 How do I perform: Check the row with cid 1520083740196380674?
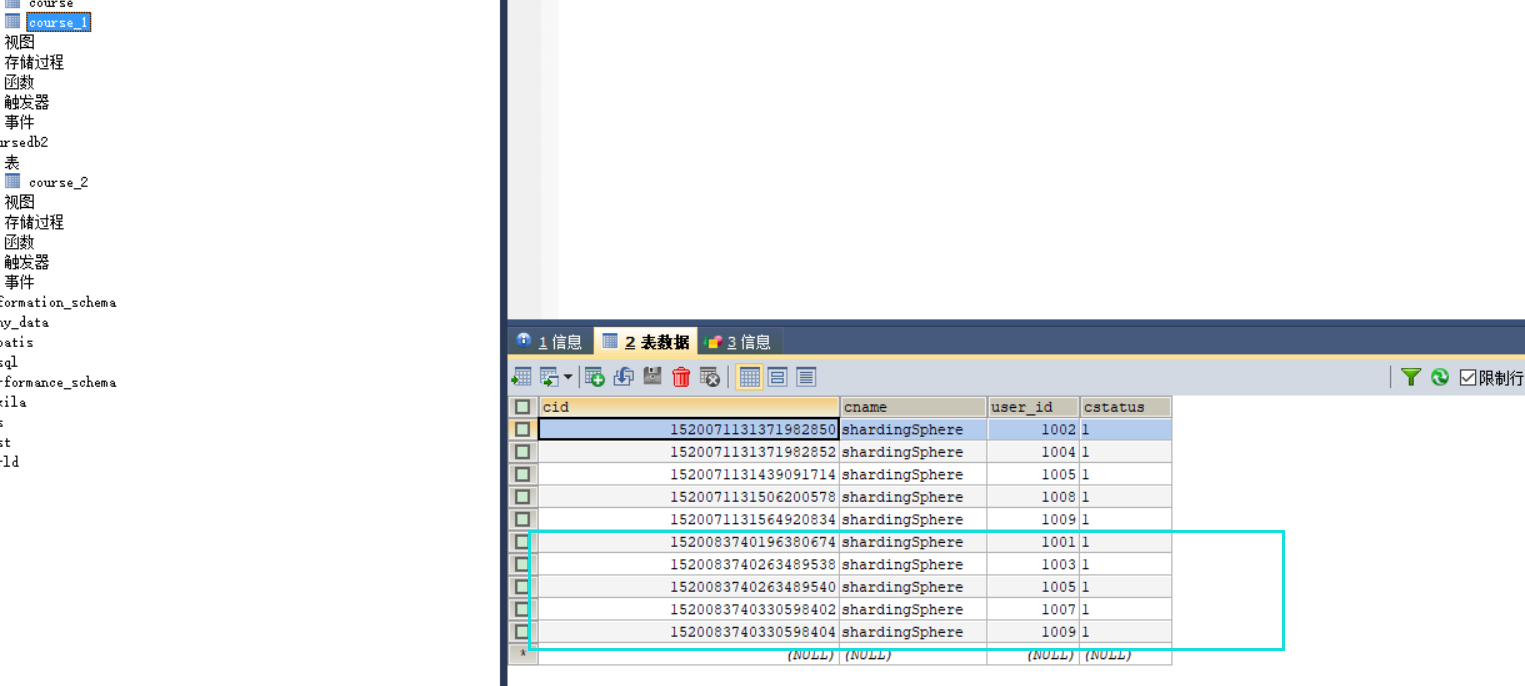pos(522,542)
